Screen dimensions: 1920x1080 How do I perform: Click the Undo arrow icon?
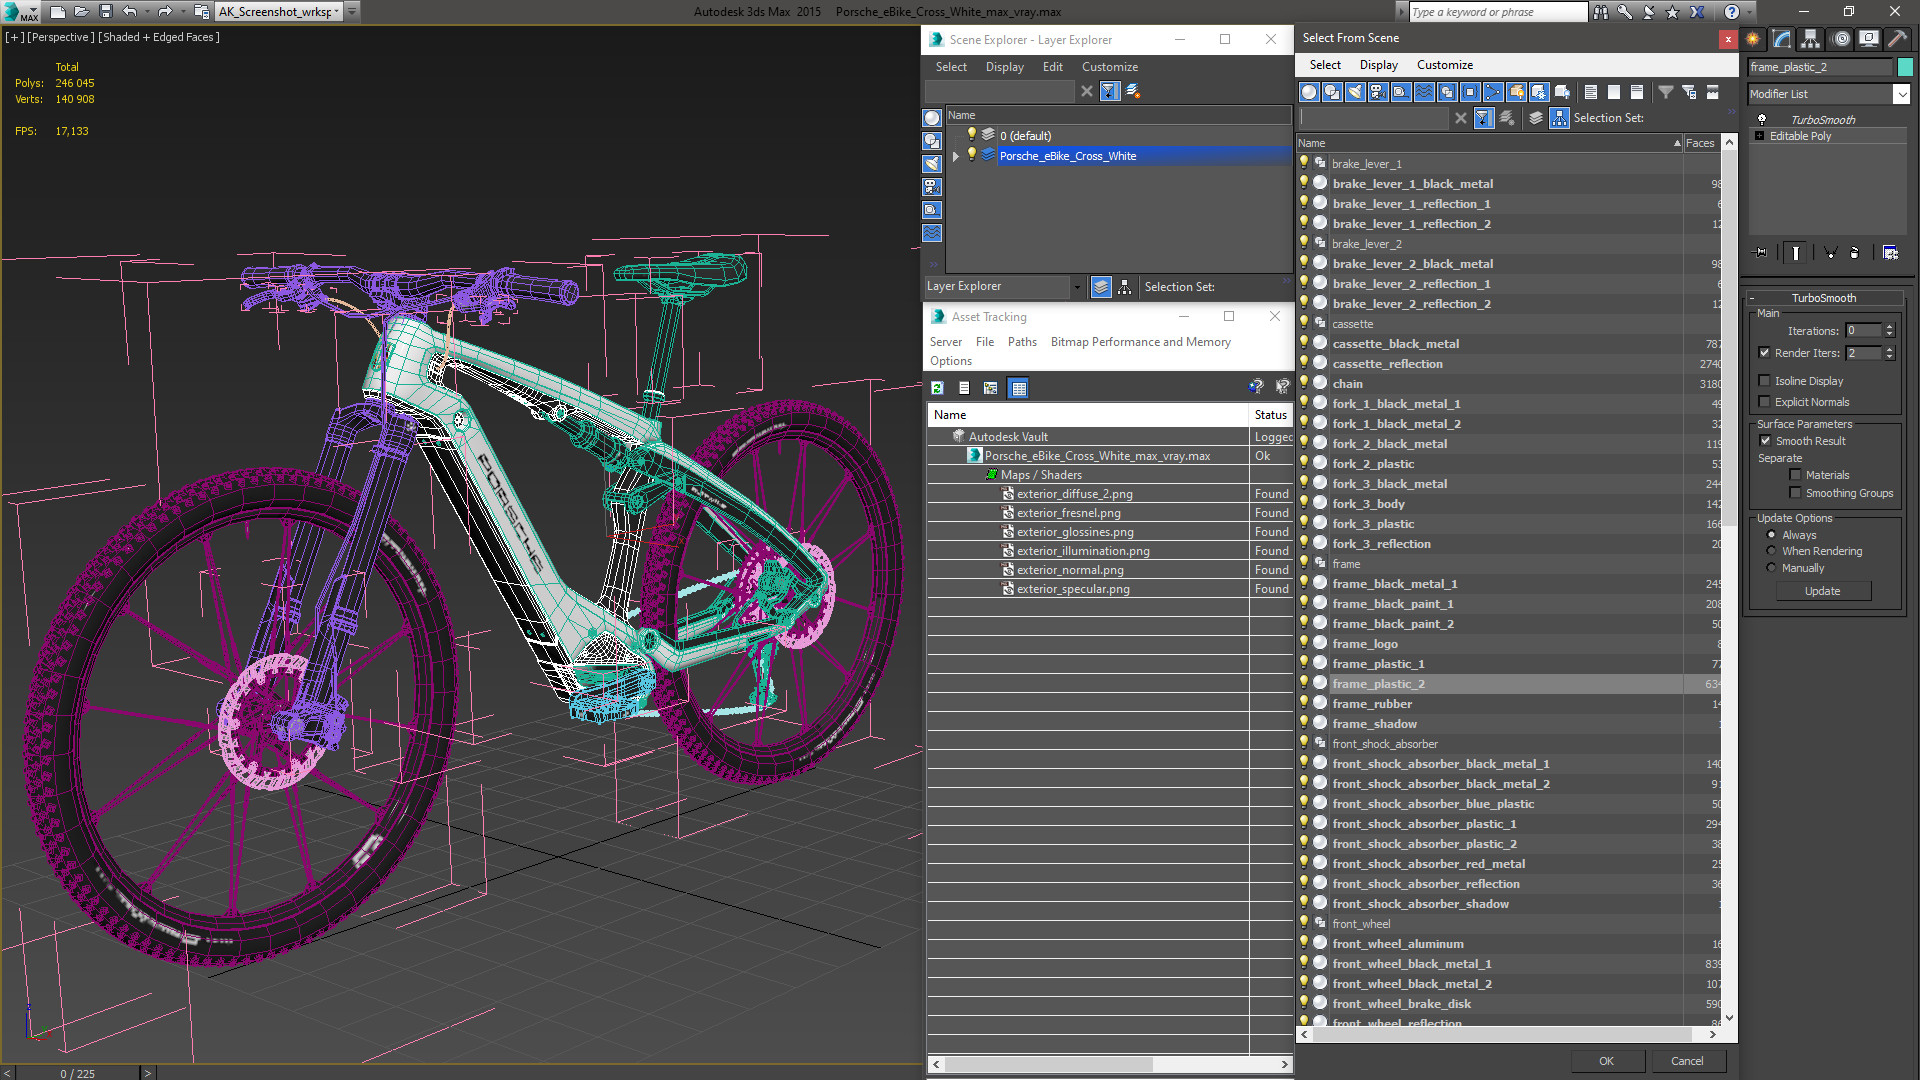[130, 12]
